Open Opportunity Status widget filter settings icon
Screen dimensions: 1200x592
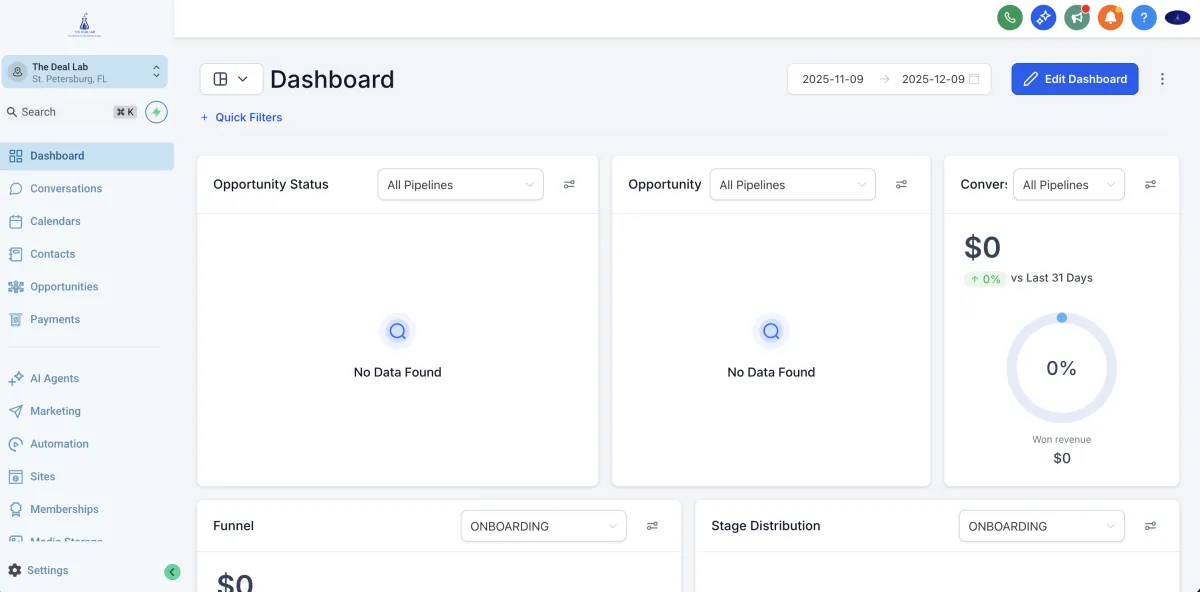click(569, 184)
